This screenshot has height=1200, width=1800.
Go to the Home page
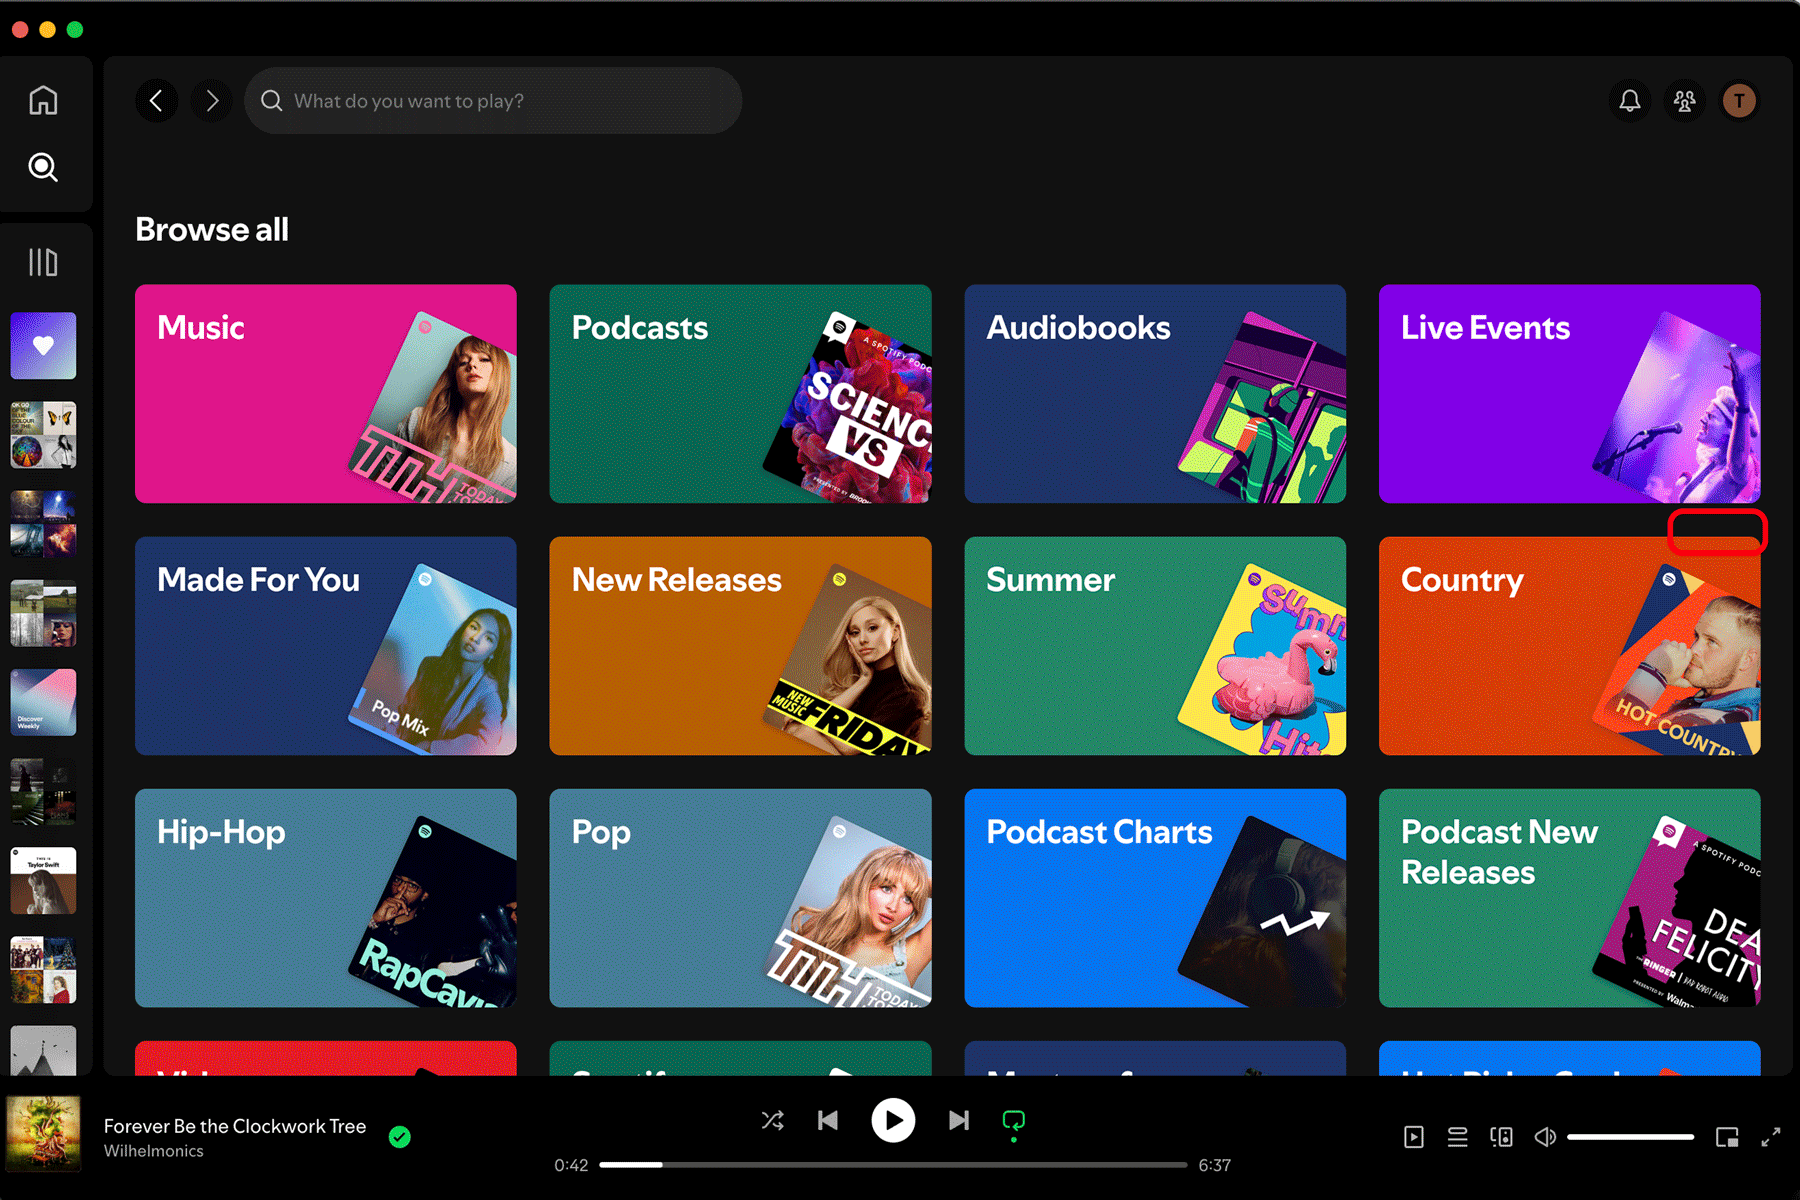pyautogui.click(x=44, y=100)
